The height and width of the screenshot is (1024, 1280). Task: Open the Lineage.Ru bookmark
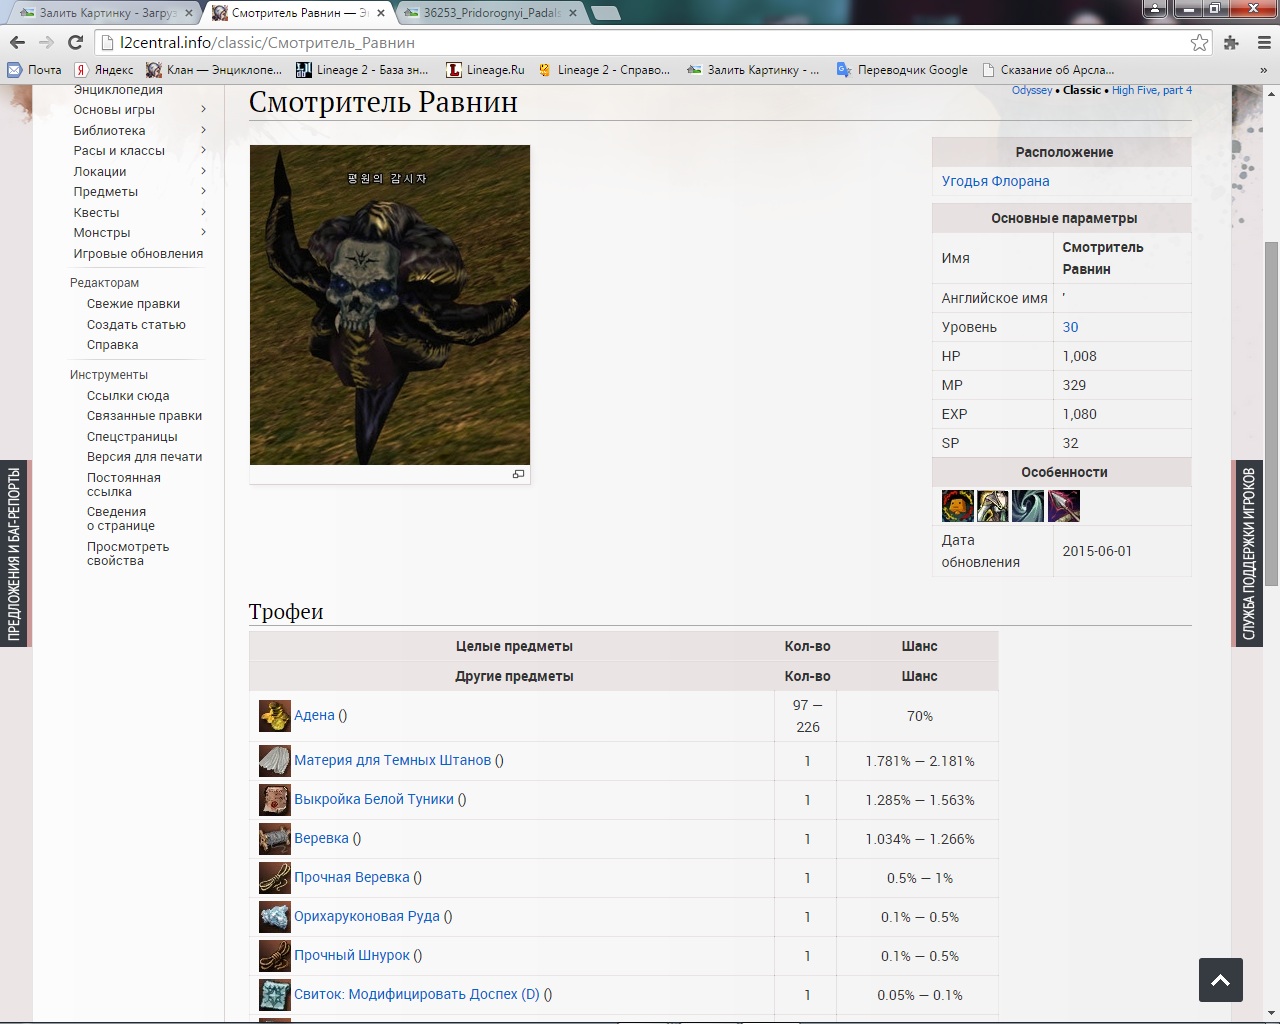pos(485,70)
